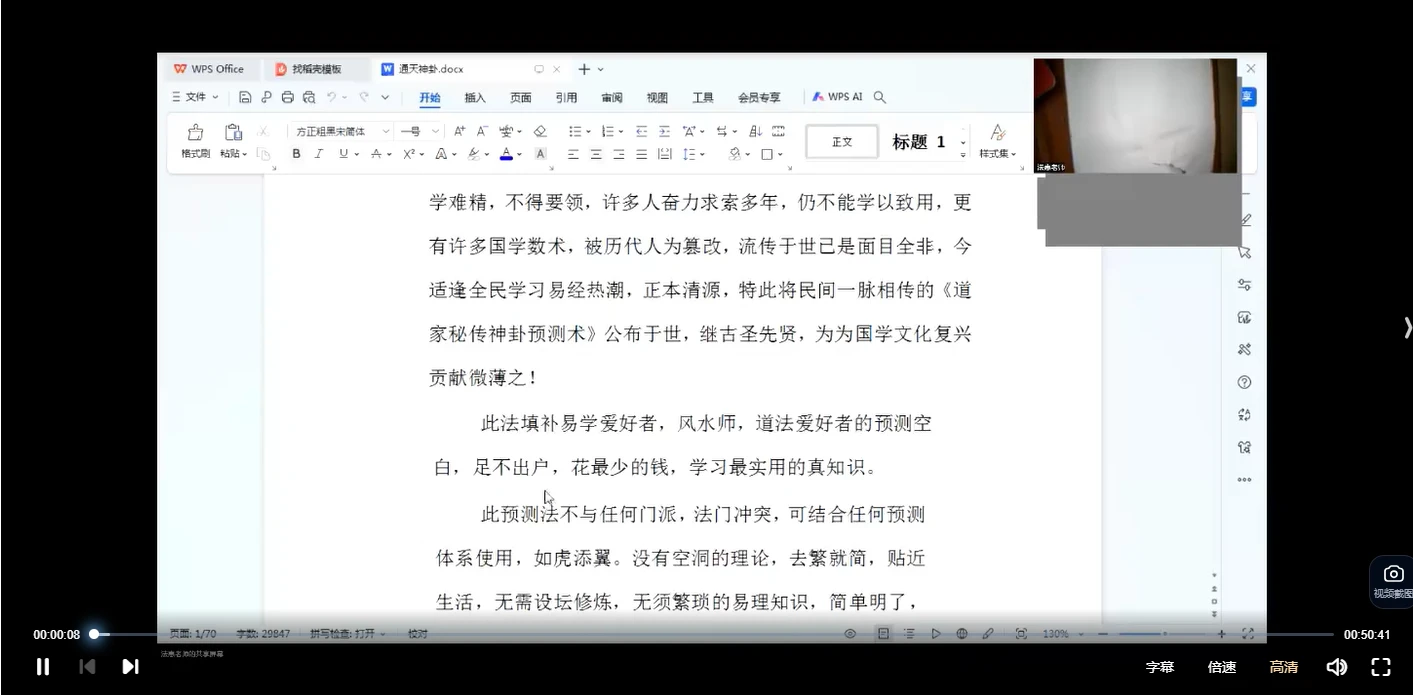Open the 倍速 playback speed option

pos(1222,667)
